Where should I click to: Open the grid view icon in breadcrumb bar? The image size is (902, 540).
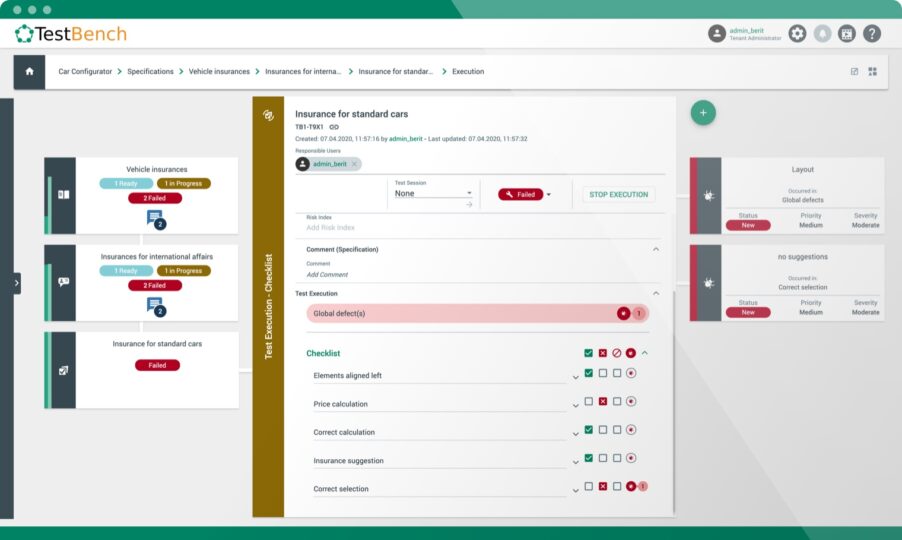[x=872, y=72]
